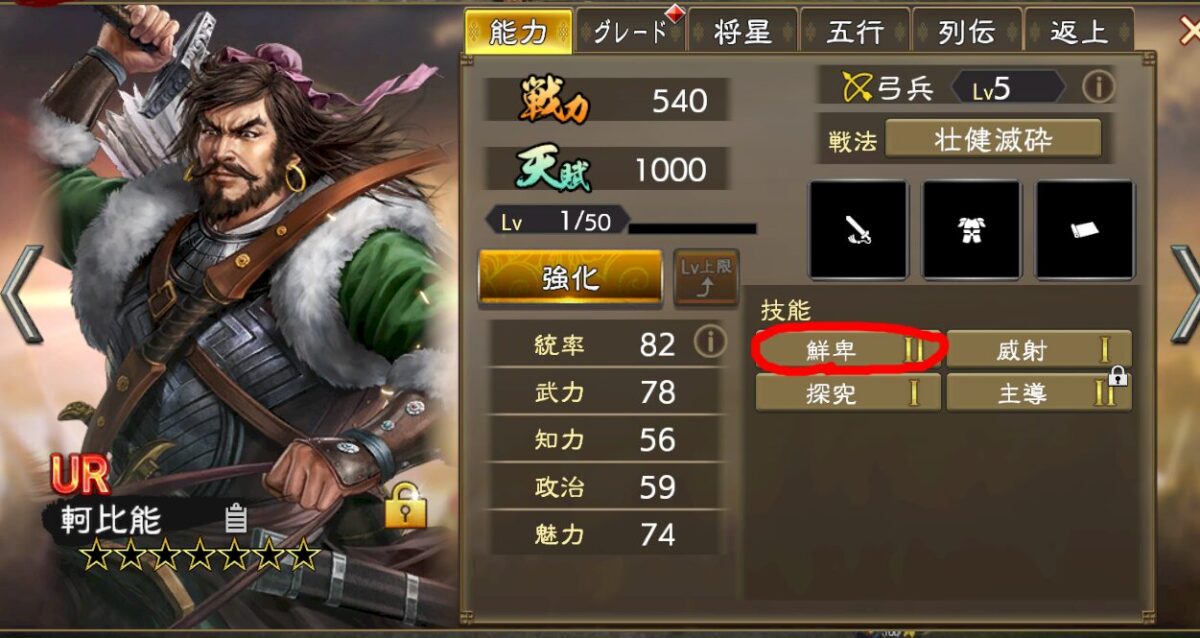This screenshot has height=638, width=1200.
Task: Click the lock icon on 主導 skill
Action: 1119,378
